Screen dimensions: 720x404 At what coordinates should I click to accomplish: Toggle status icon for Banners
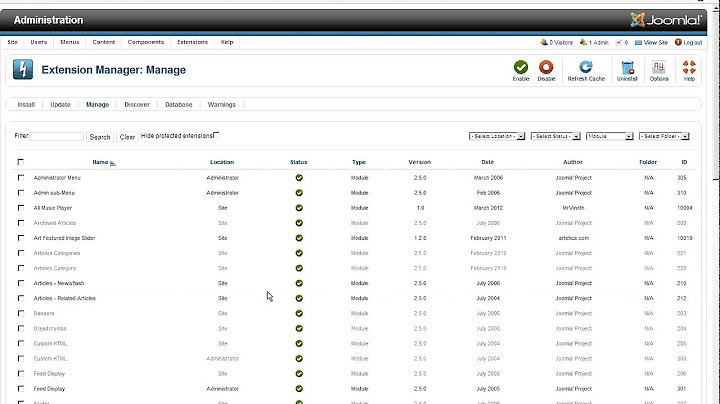coord(299,314)
